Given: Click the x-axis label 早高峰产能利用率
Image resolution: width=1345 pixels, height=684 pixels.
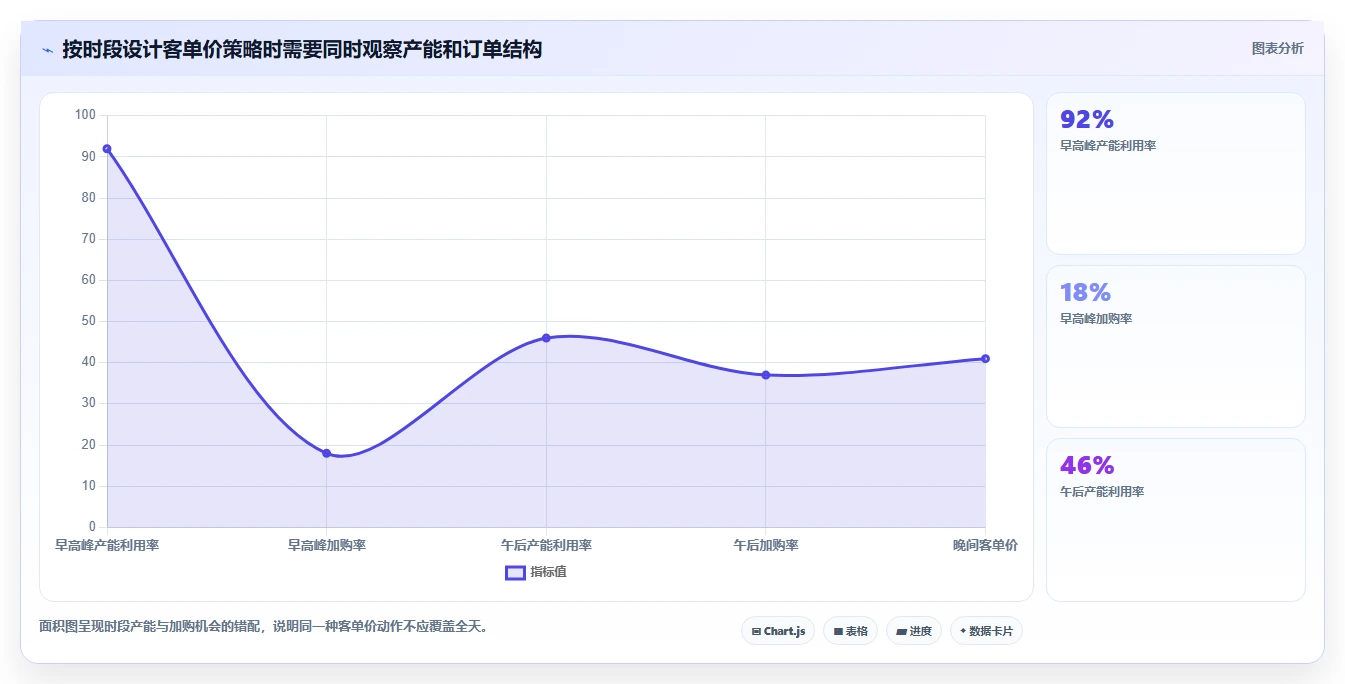Looking at the screenshot, I should 107,545.
